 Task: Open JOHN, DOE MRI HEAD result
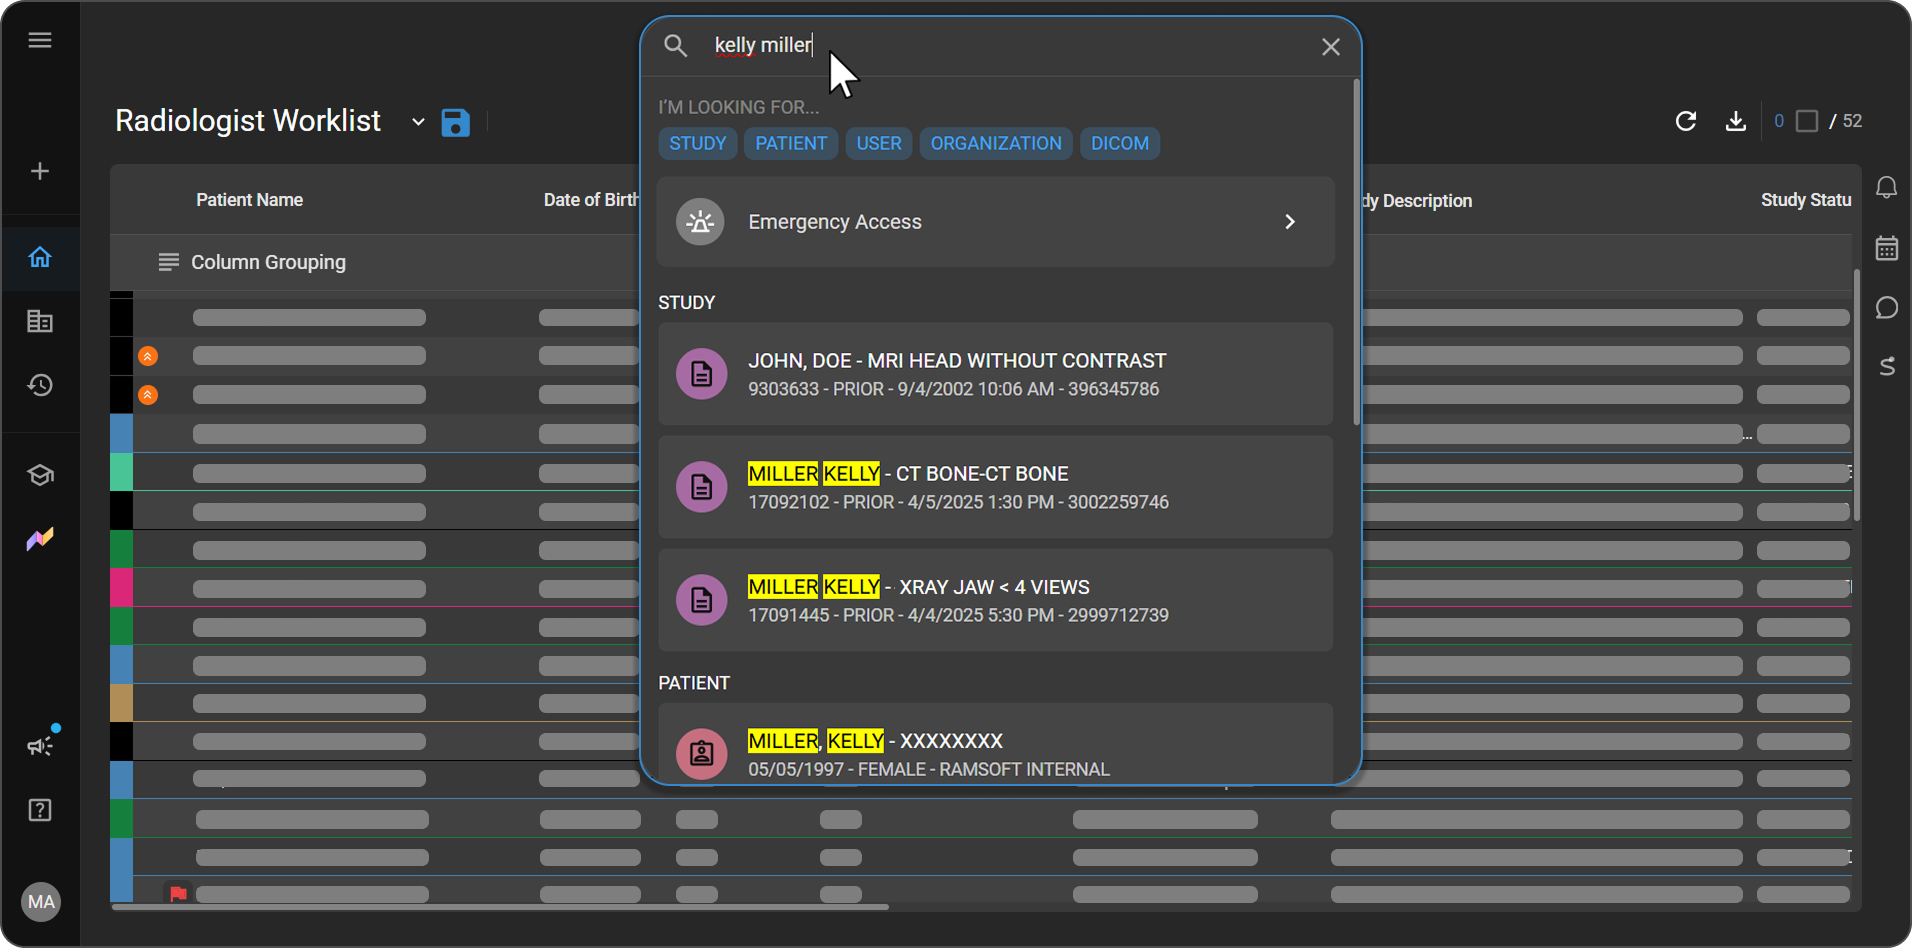(996, 374)
